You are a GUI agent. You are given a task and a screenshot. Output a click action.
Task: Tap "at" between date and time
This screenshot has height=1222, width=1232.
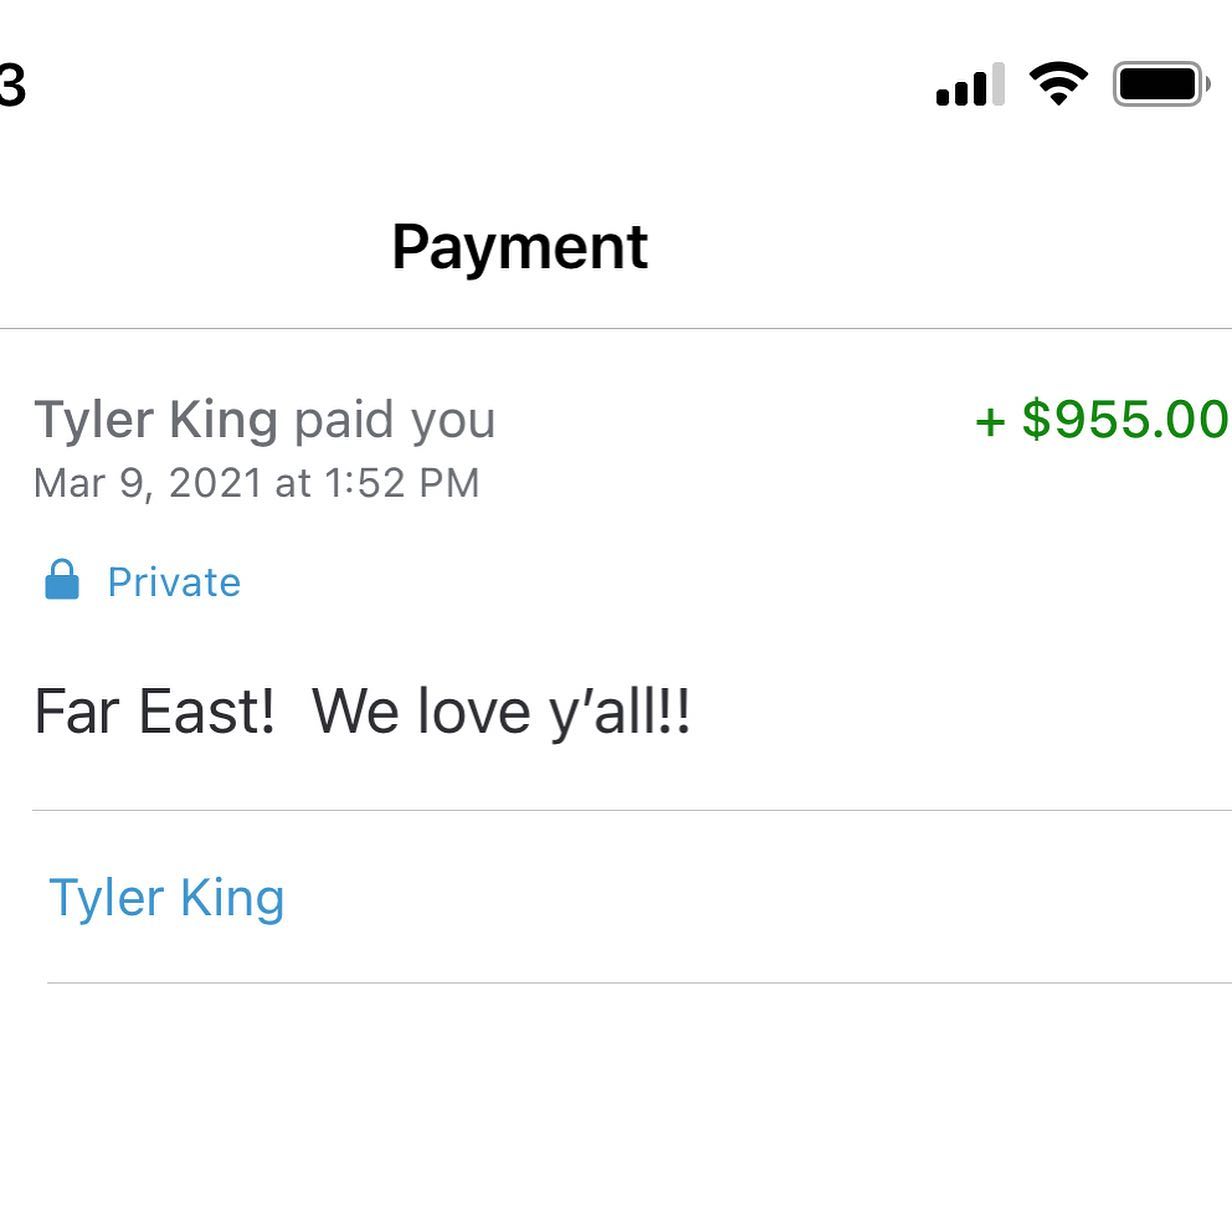tap(293, 483)
